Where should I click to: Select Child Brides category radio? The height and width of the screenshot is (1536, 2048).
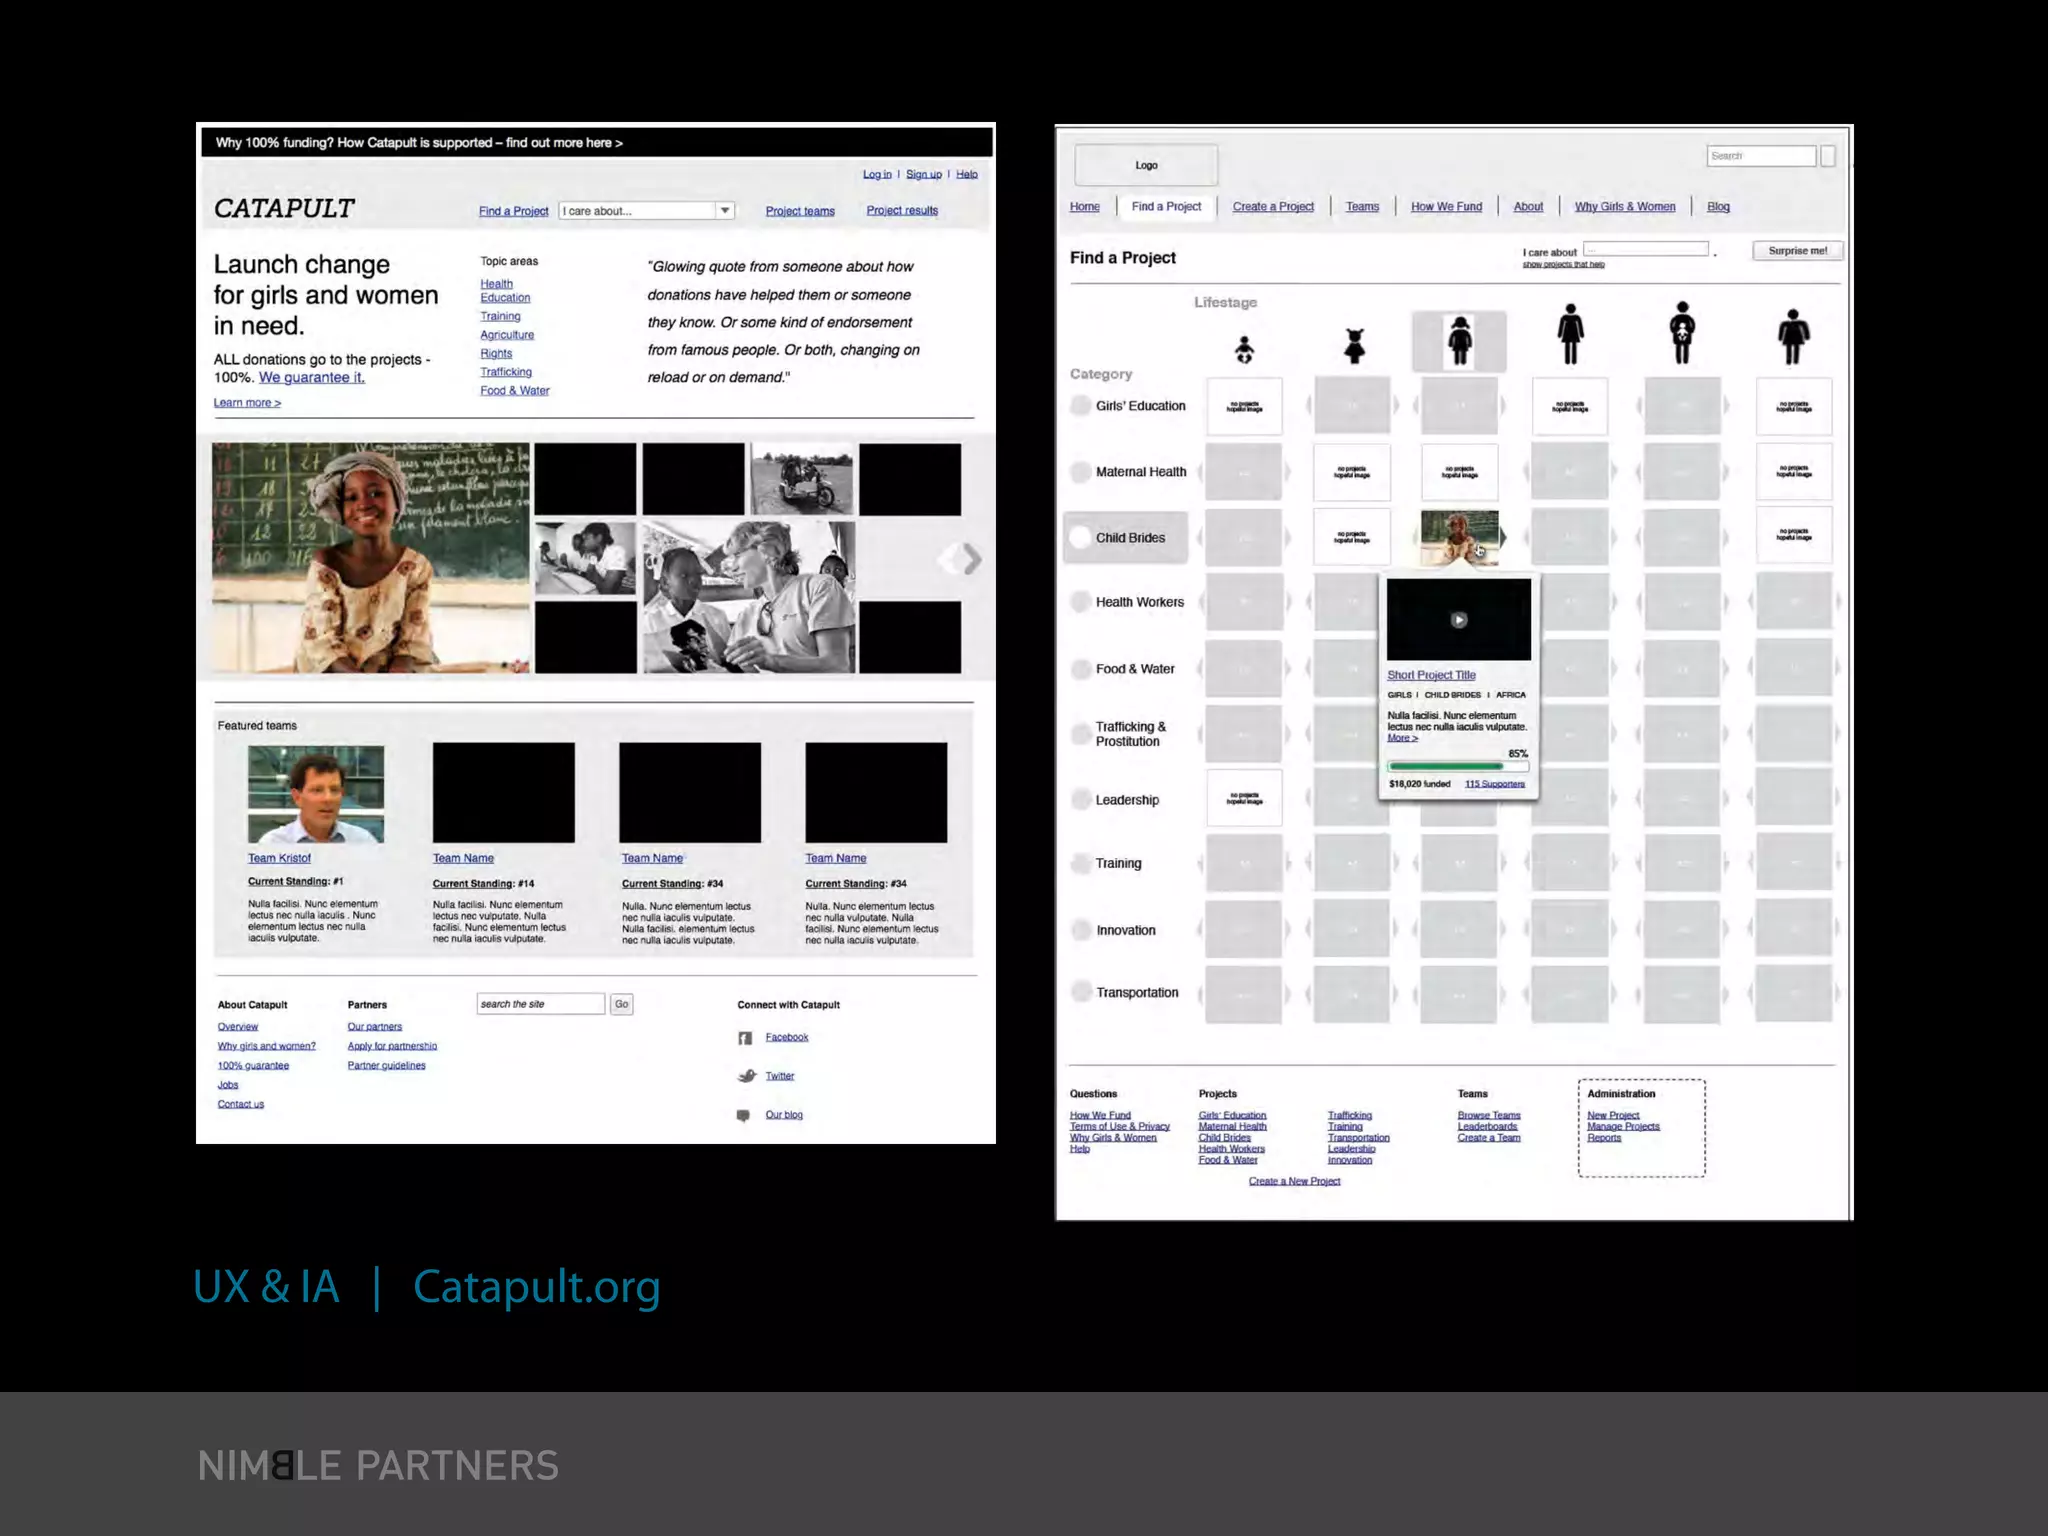1080,537
